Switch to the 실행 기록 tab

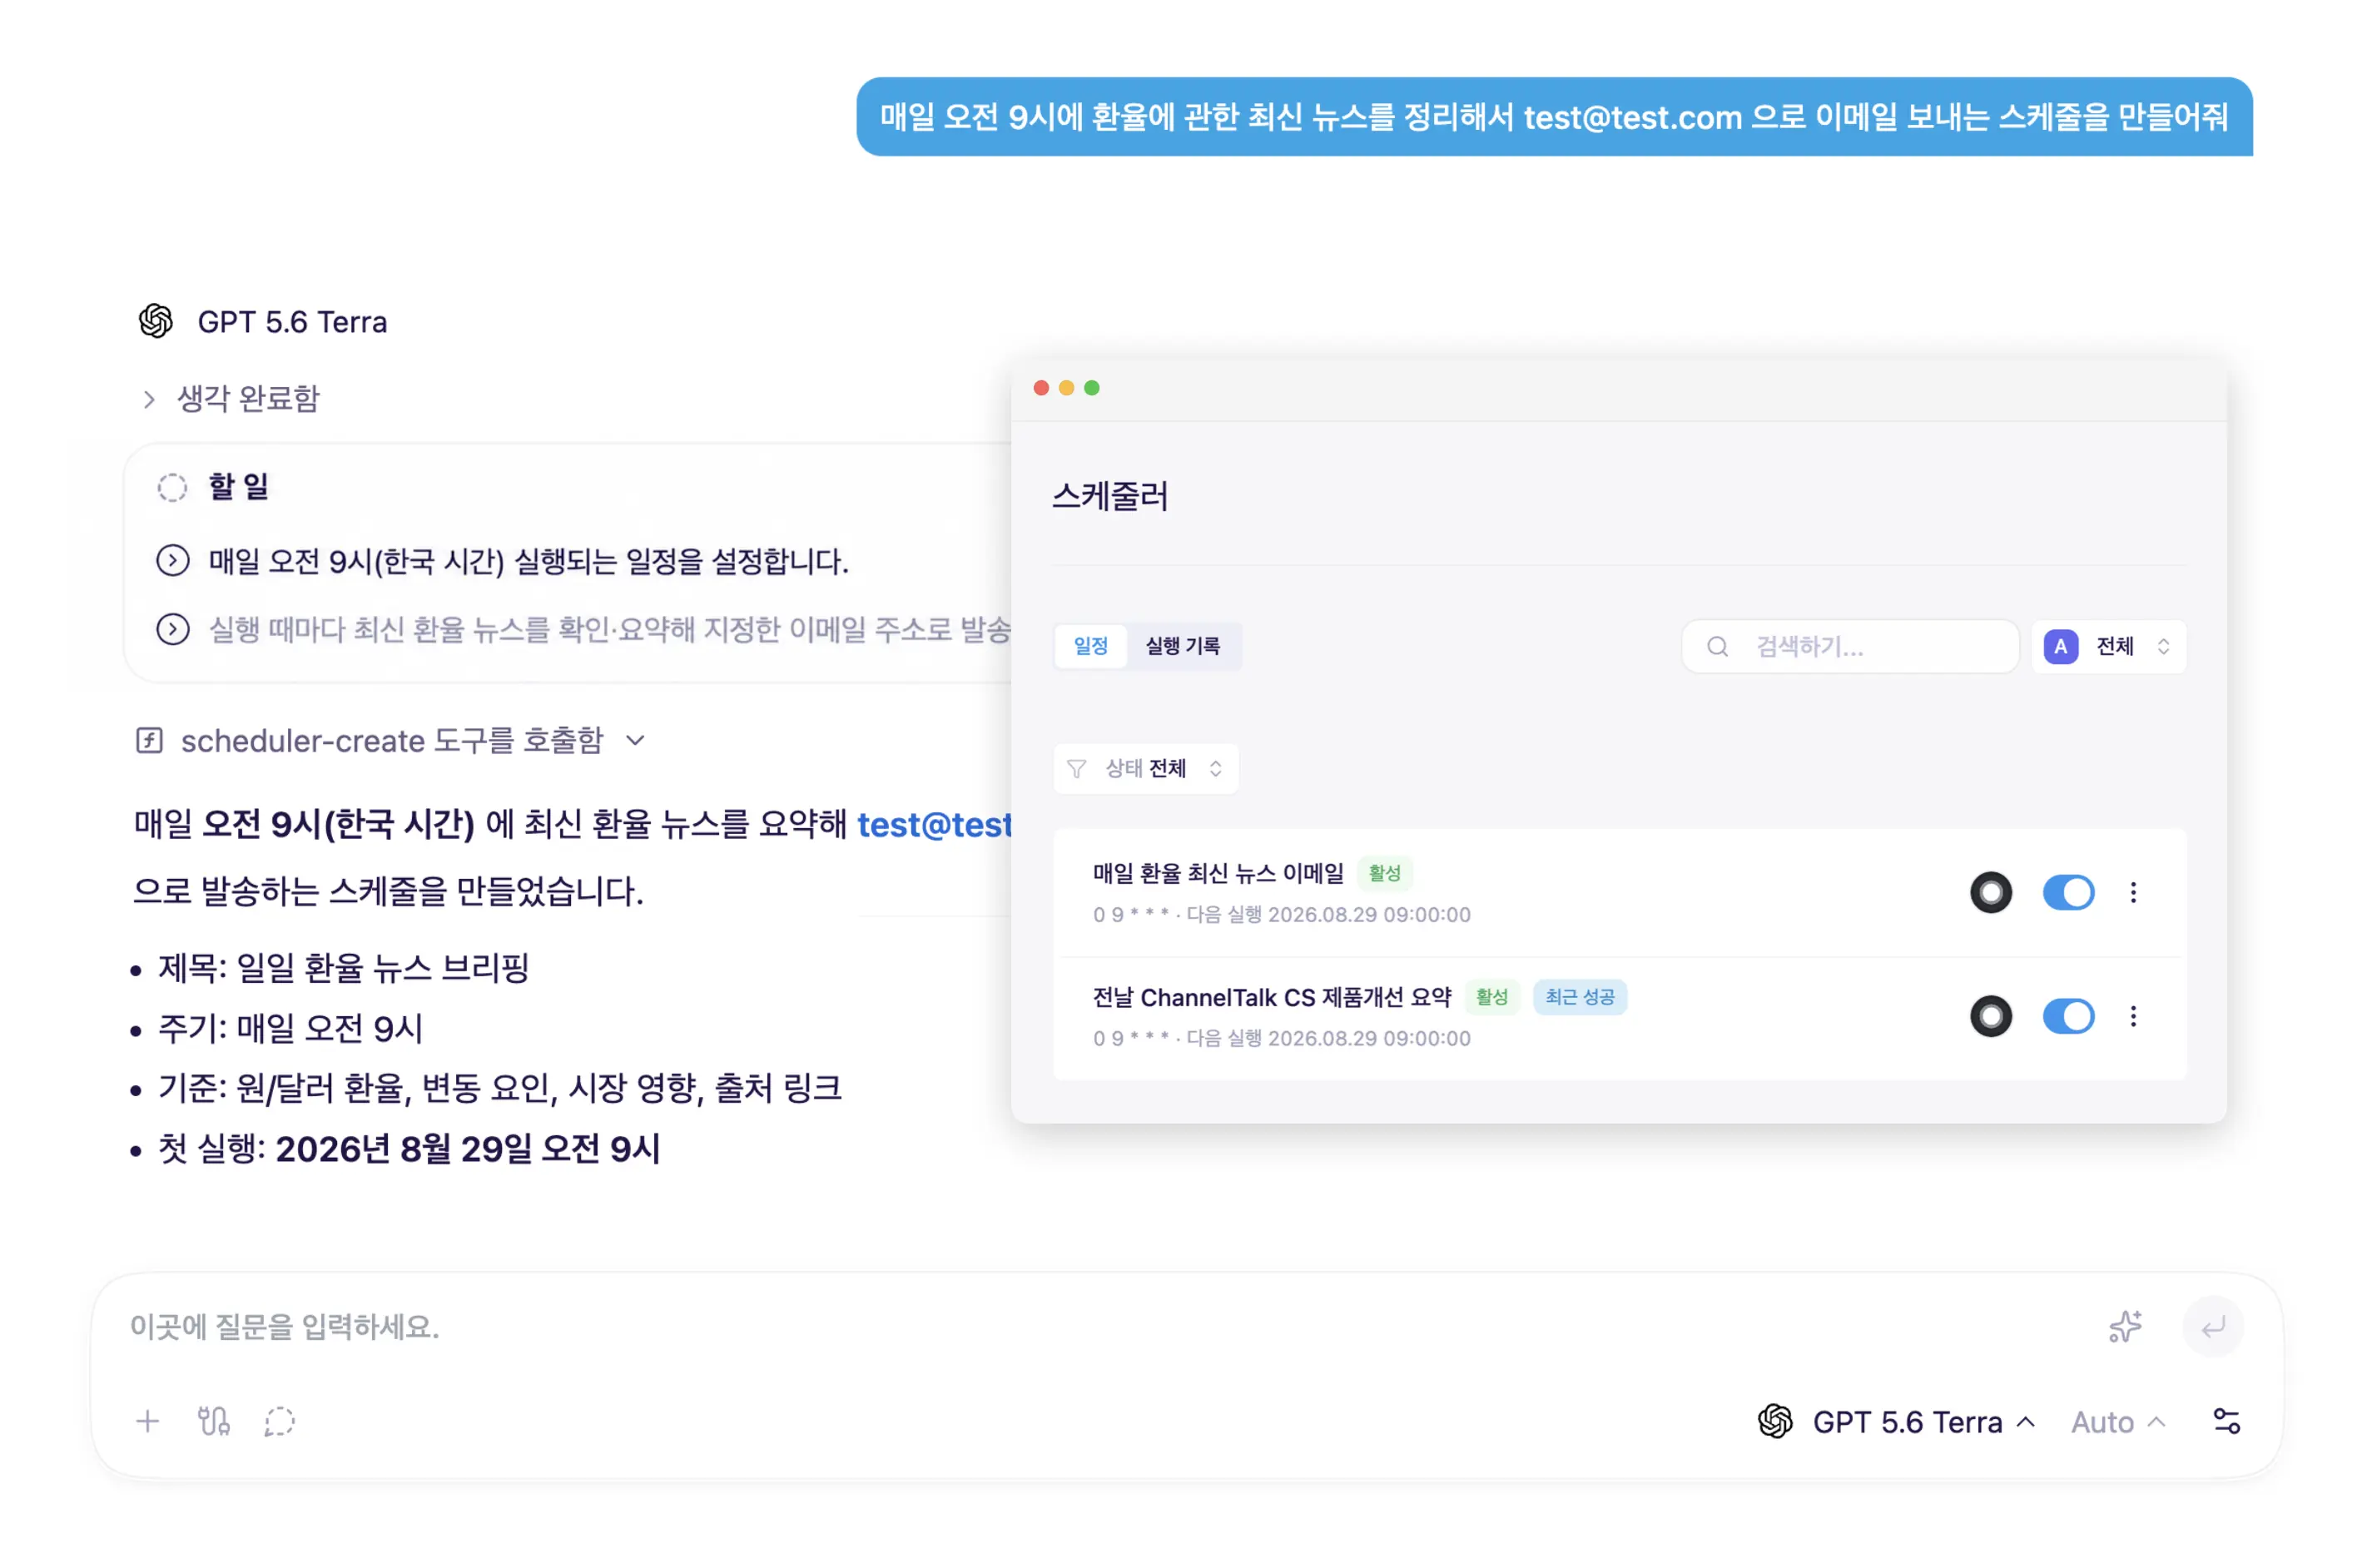tap(1182, 646)
